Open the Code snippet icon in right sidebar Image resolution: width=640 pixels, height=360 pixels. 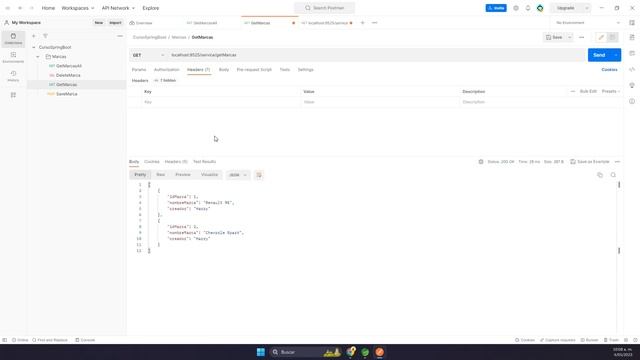[632, 69]
